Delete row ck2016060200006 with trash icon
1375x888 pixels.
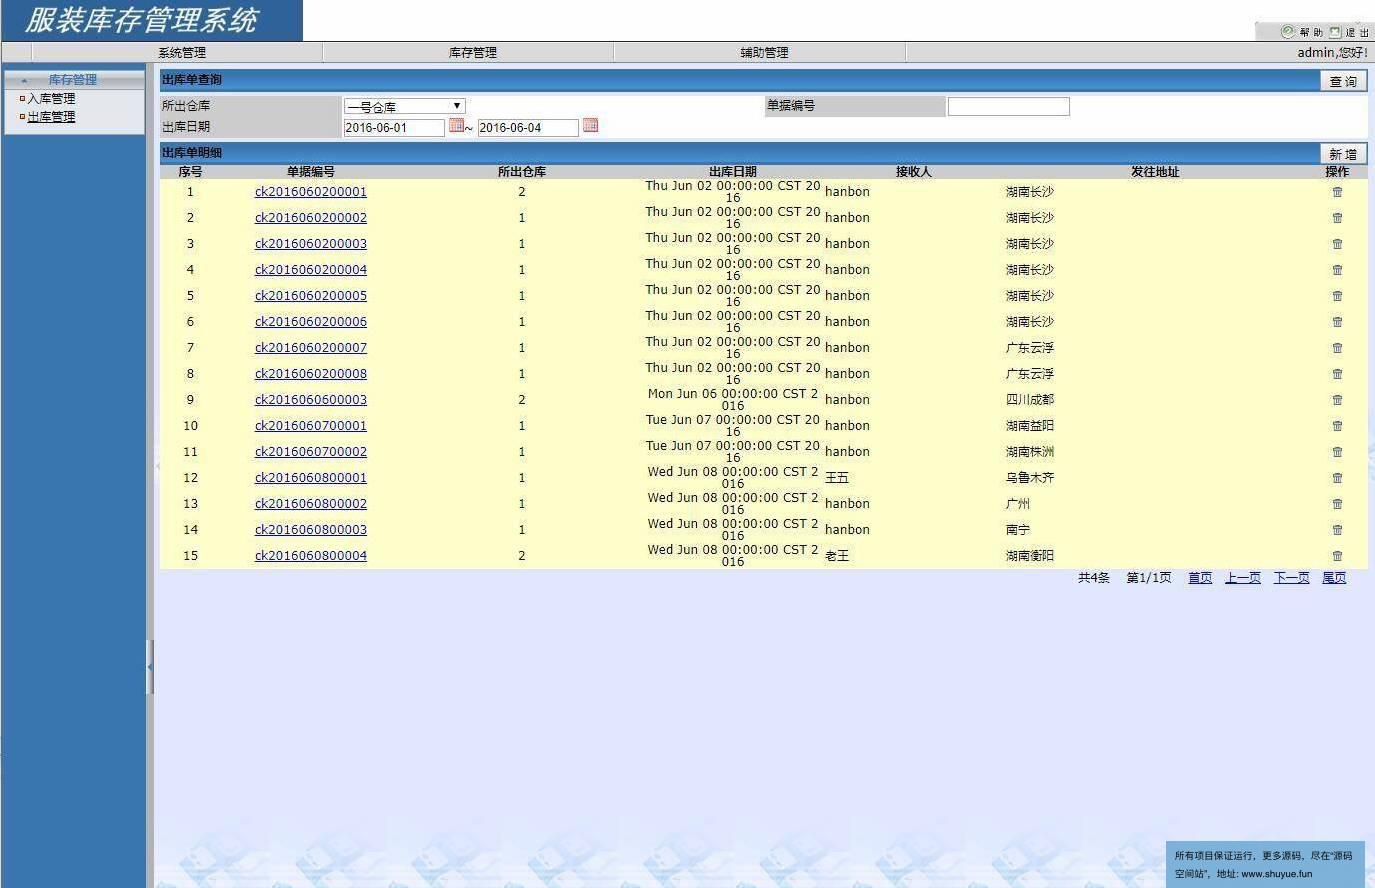tap(1337, 322)
